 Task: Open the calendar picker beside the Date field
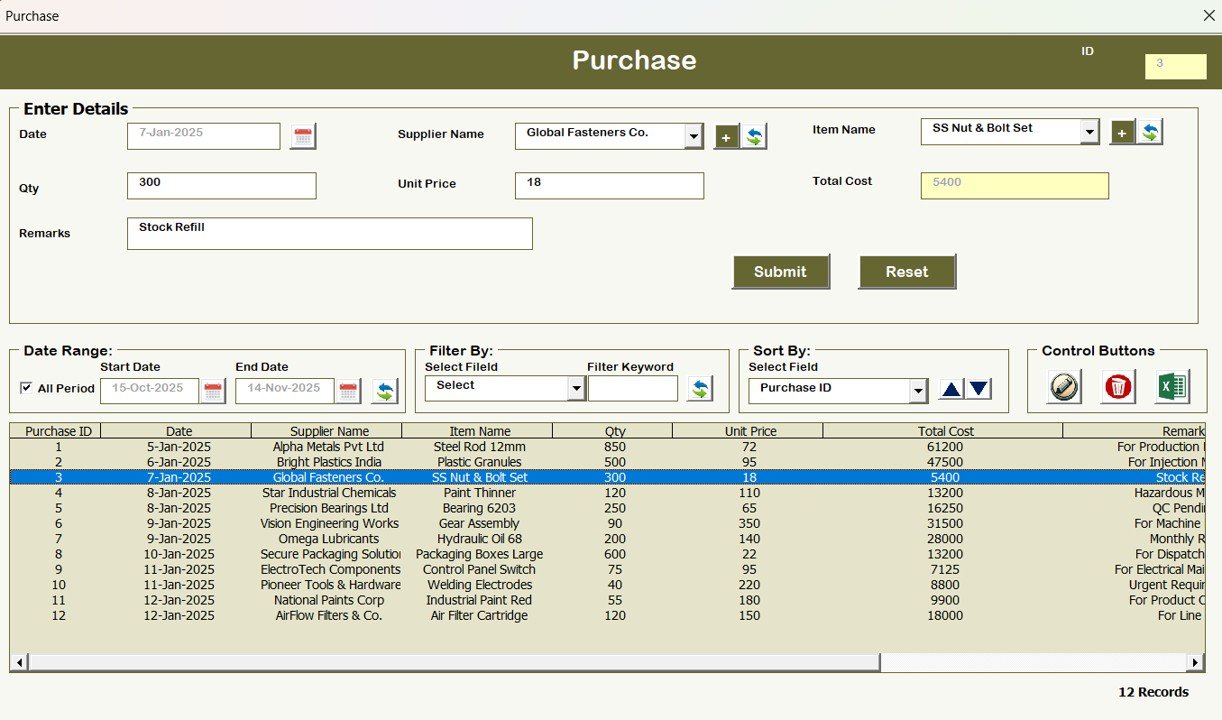pyautogui.click(x=302, y=136)
